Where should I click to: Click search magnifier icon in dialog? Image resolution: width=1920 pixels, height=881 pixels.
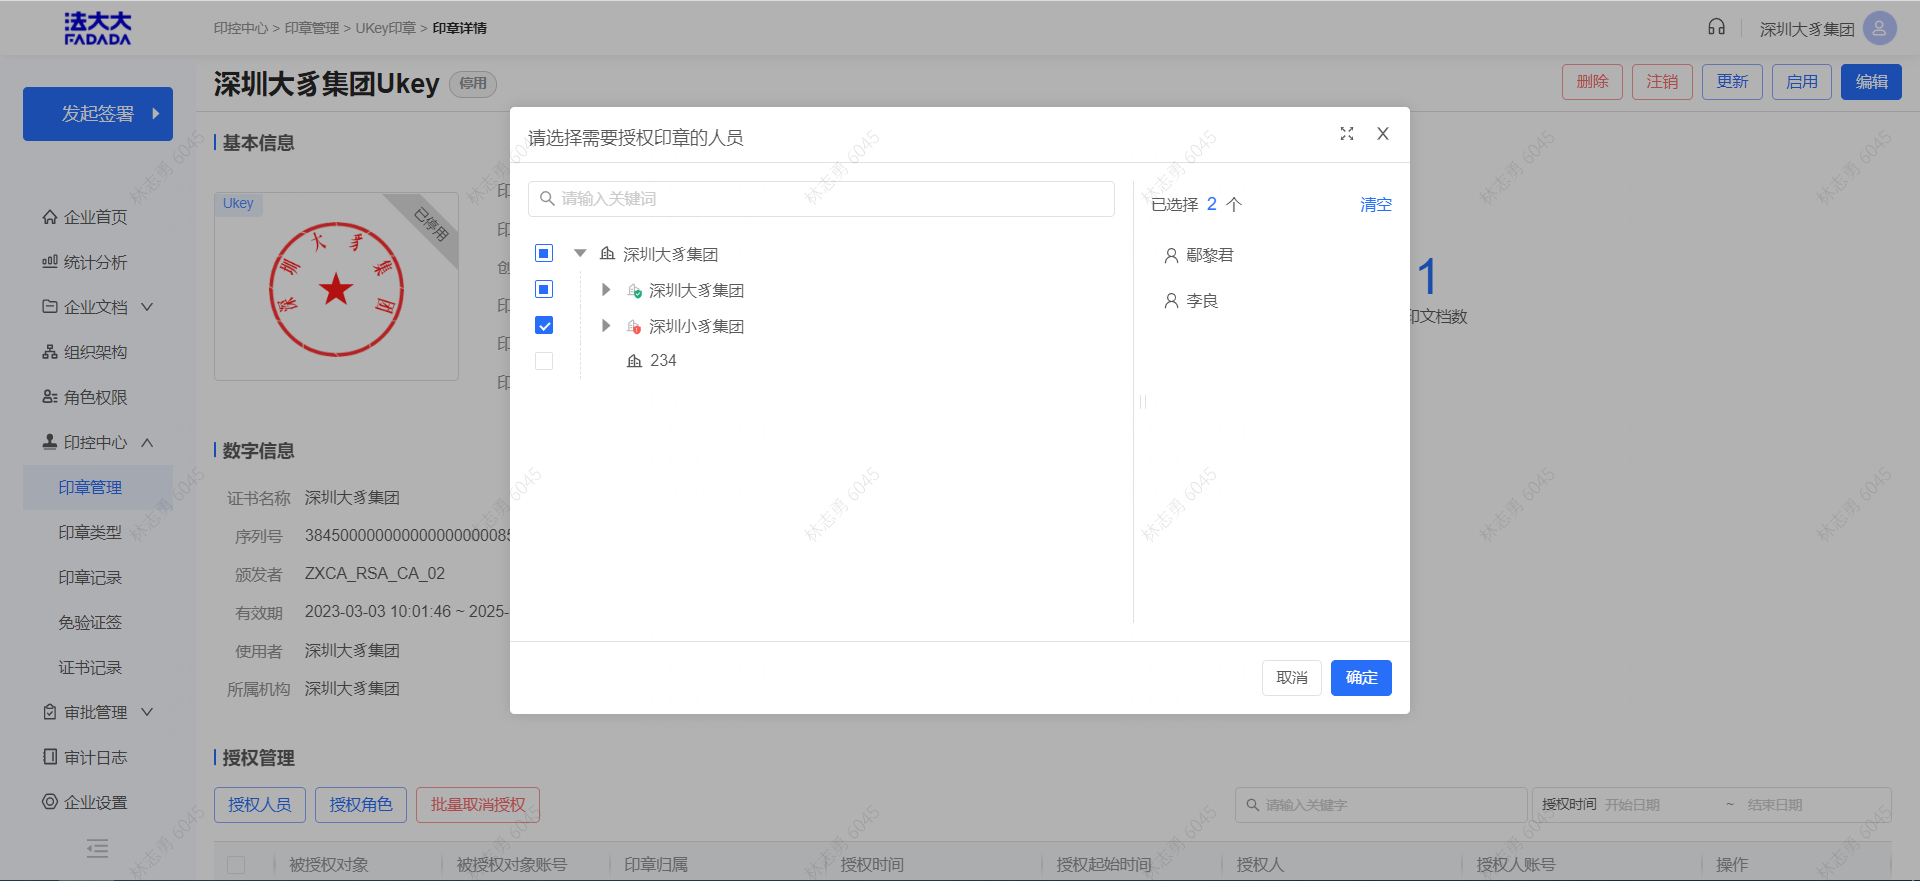(547, 198)
